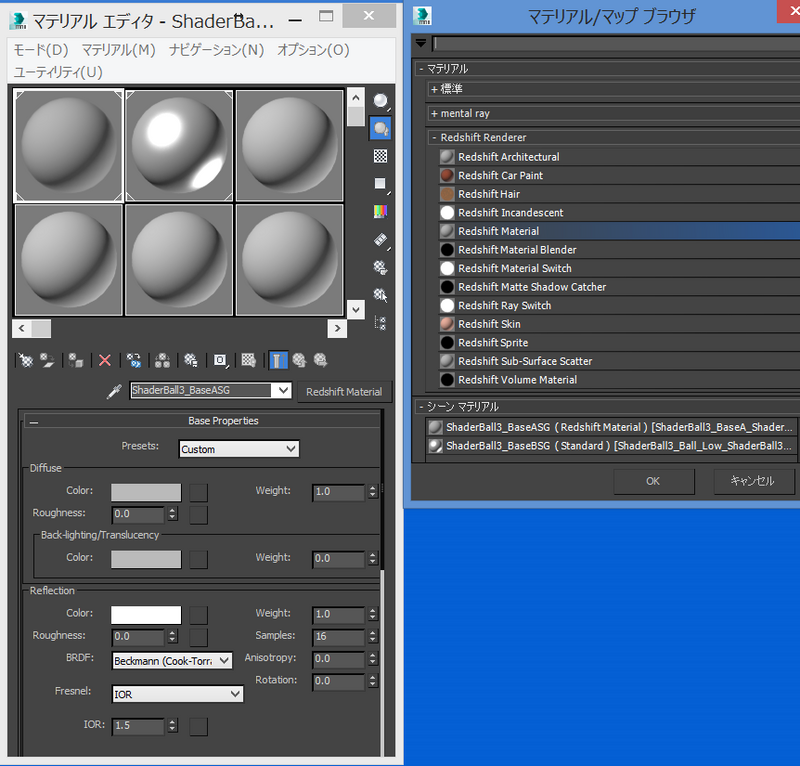Click the Sample UV Tiling icon
This screenshot has height=766, width=800.
(381, 183)
